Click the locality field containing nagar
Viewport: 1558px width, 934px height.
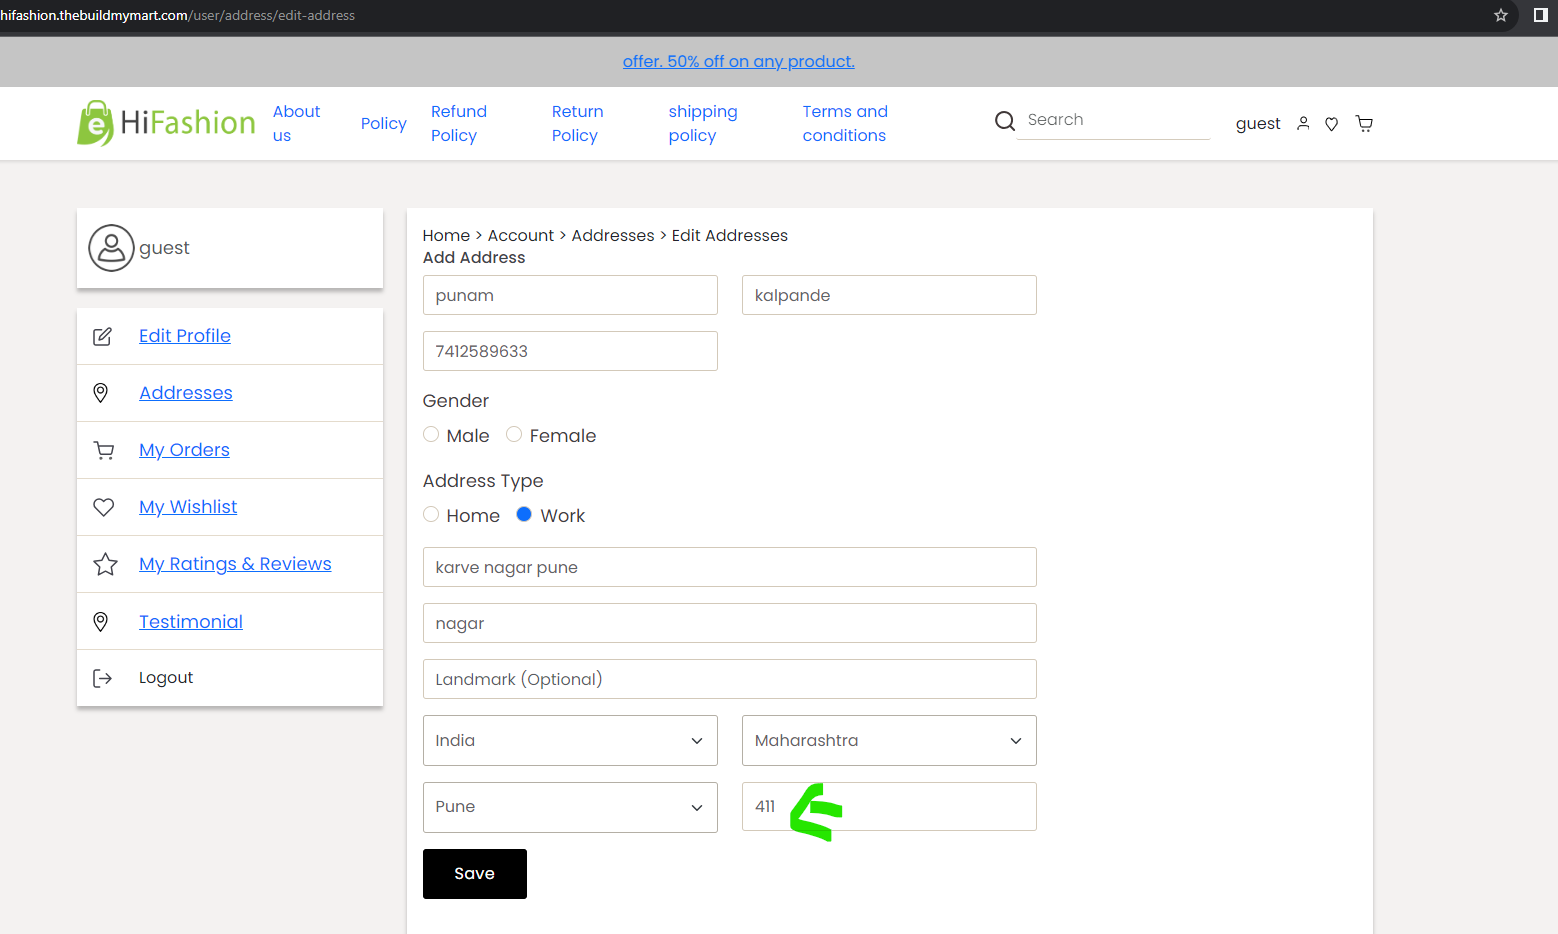click(x=730, y=623)
